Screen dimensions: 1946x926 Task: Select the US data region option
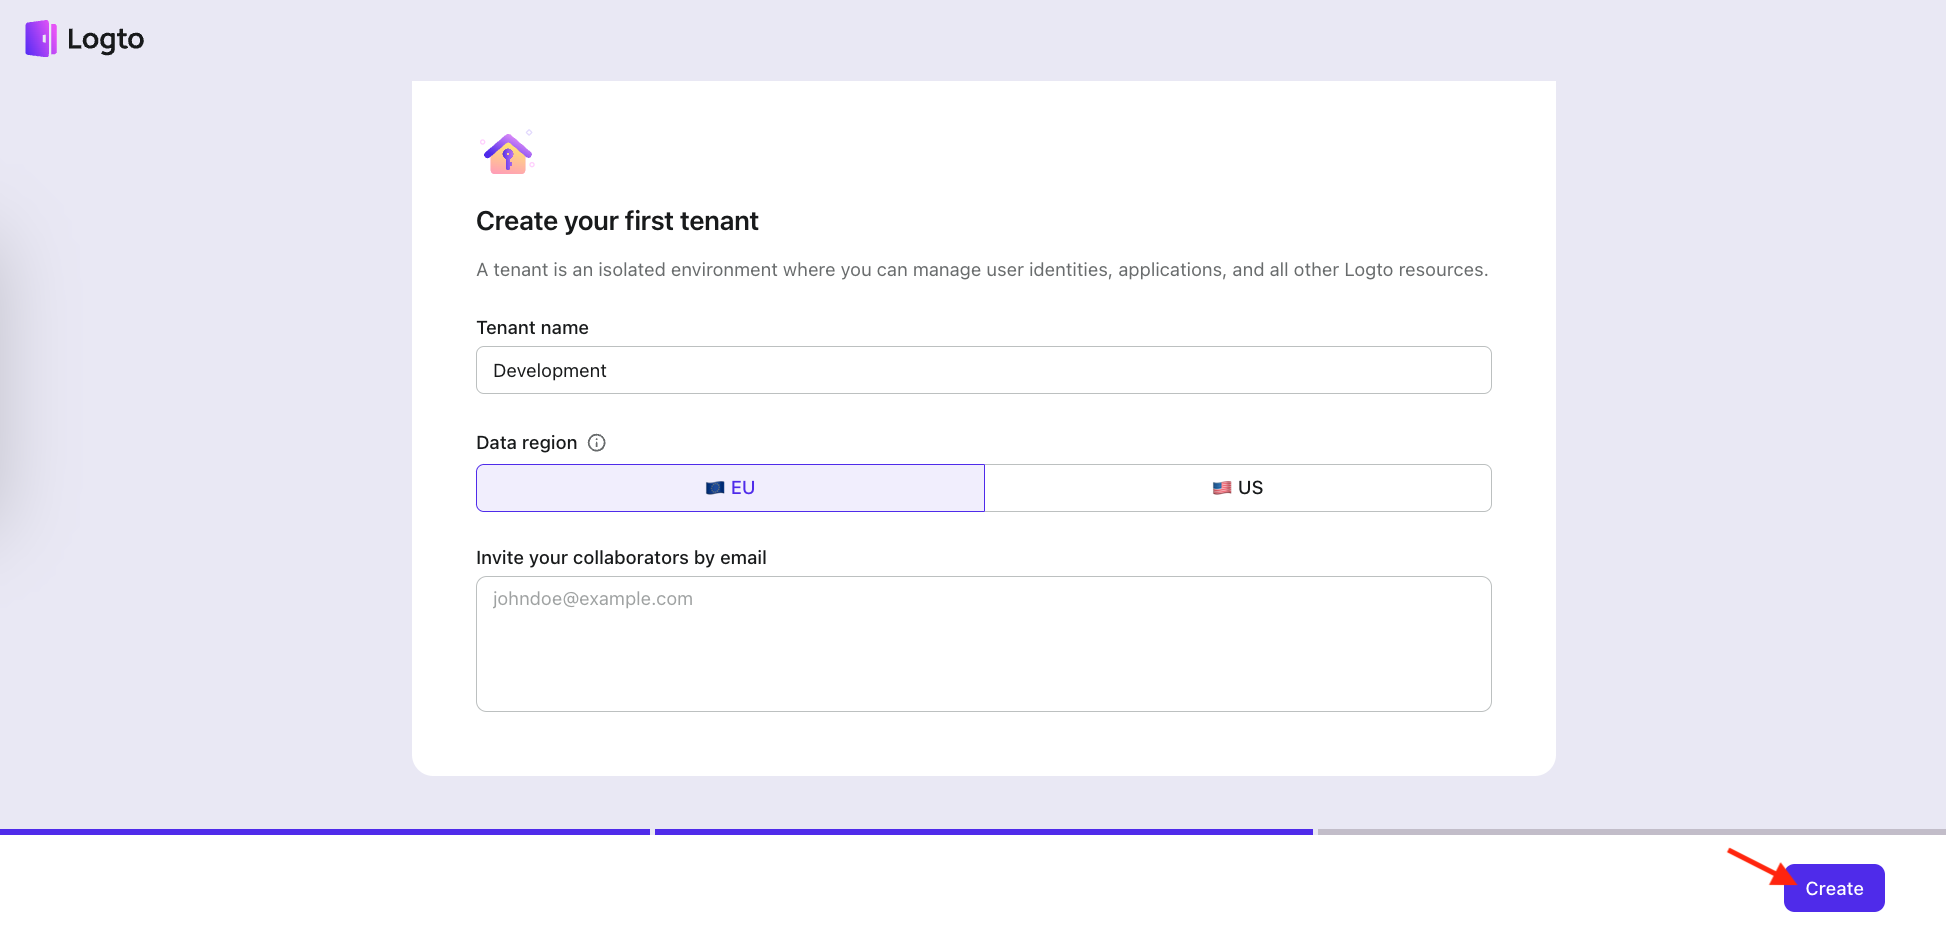point(1238,488)
